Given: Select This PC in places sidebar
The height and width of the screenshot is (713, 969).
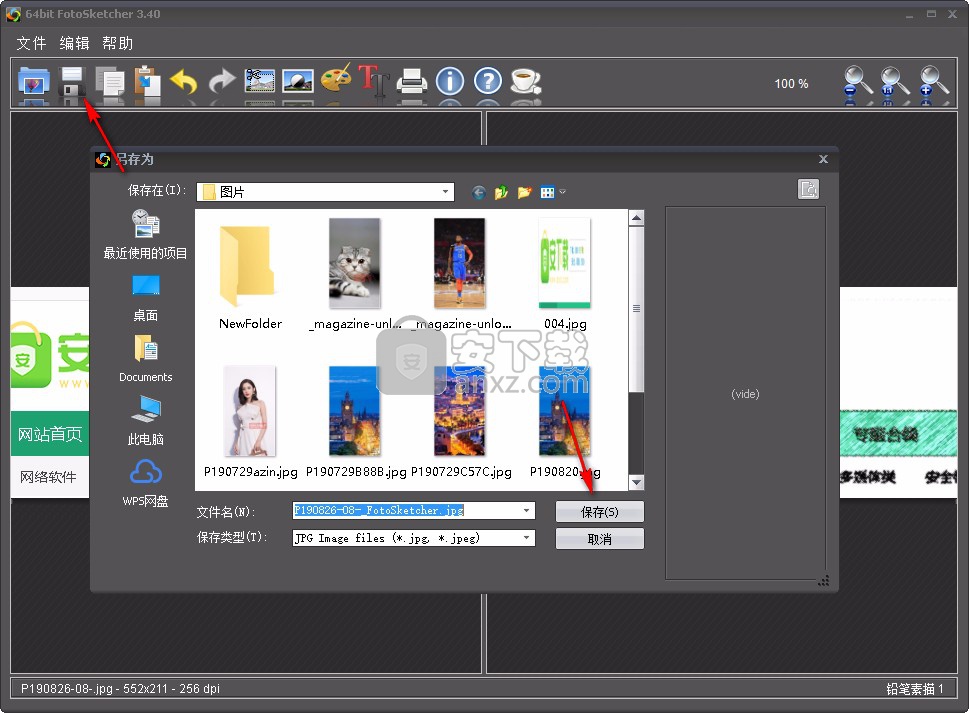Looking at the screenshot, I should tap(145, 420).
